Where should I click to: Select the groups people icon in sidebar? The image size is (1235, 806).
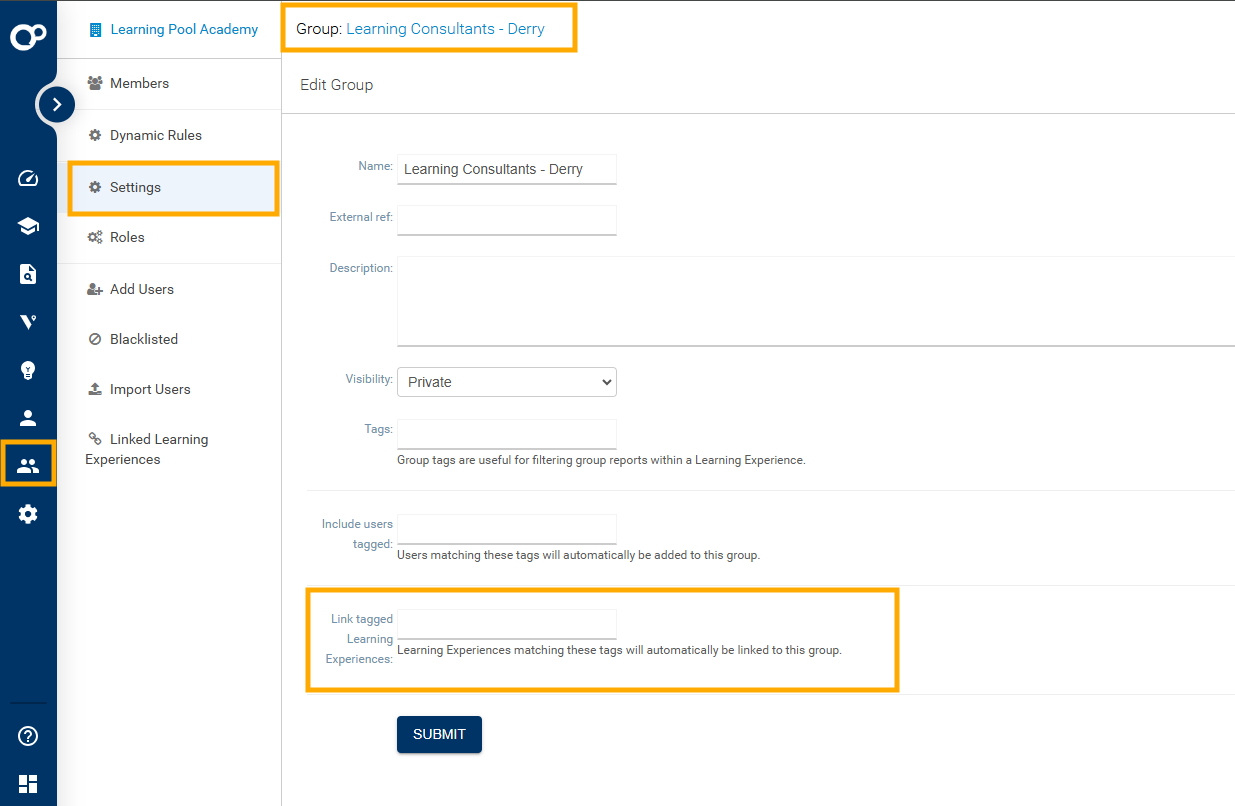[x=28, y=466]
